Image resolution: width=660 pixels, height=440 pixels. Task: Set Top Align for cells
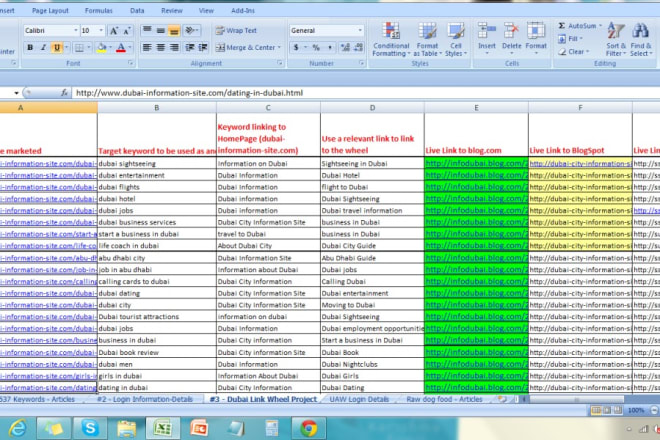[x=147, y=30]
